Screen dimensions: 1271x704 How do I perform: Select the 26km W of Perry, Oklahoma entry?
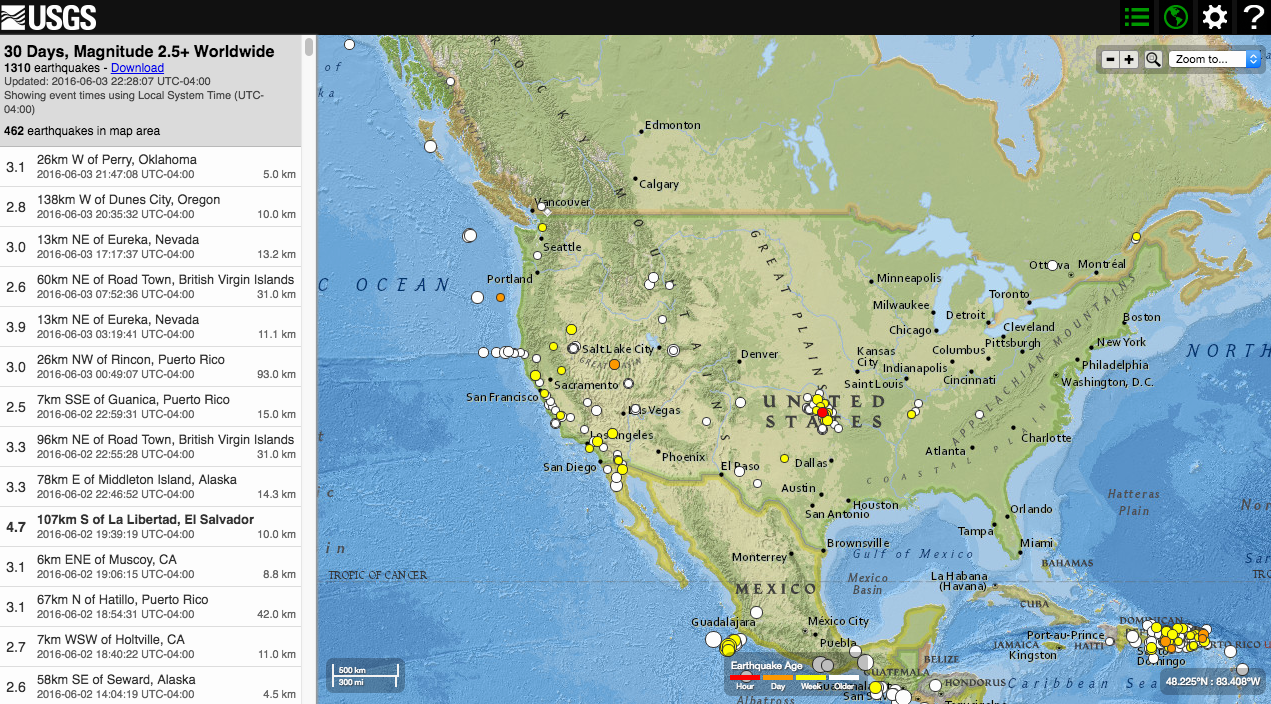[x=150, y=166]
